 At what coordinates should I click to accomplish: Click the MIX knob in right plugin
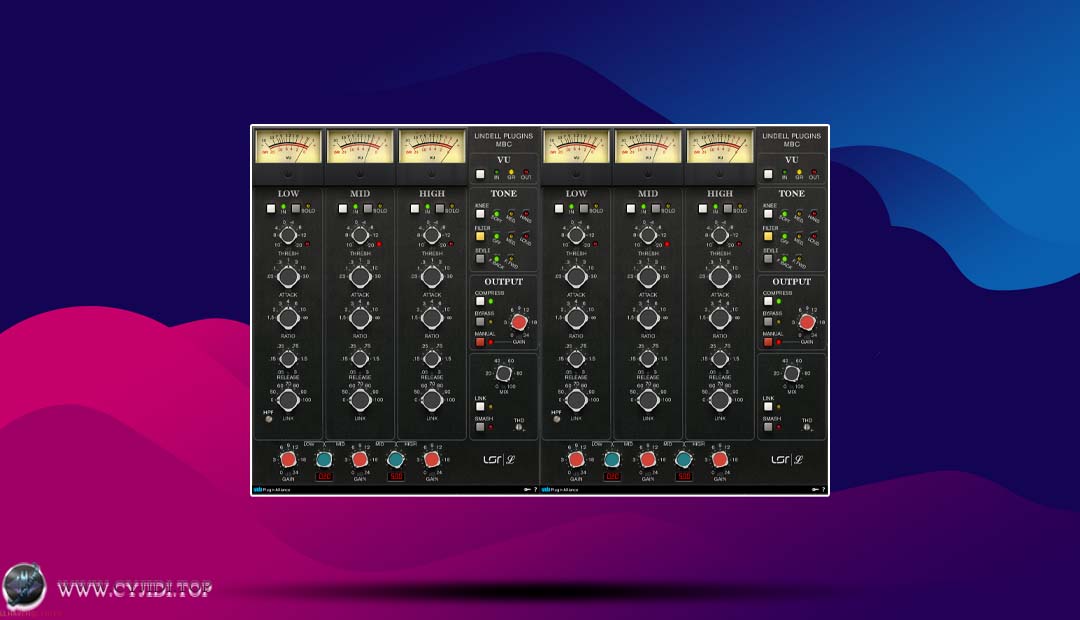[791, 373]
